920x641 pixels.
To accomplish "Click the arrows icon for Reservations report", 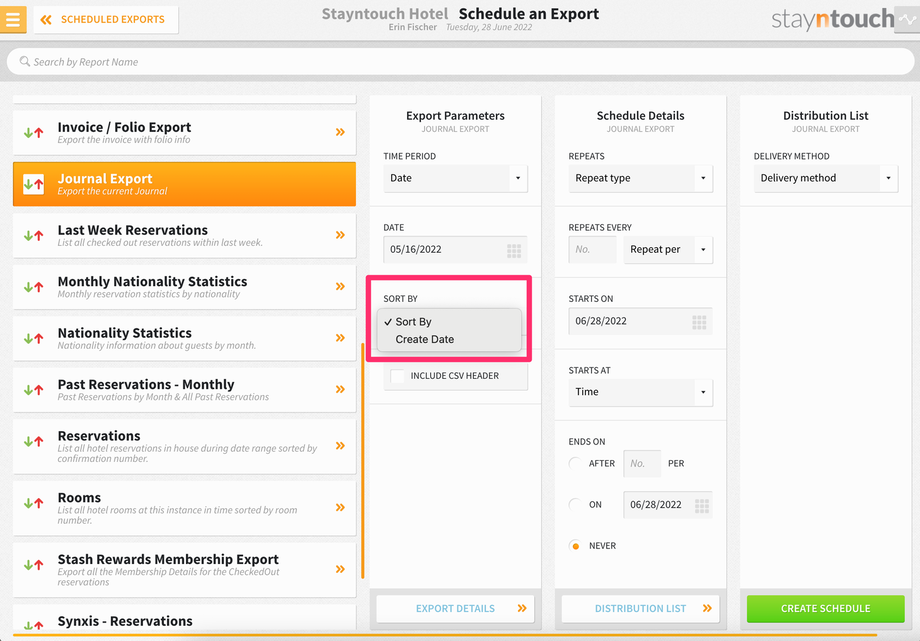I will pyautogui.click(x=33, y=441).
